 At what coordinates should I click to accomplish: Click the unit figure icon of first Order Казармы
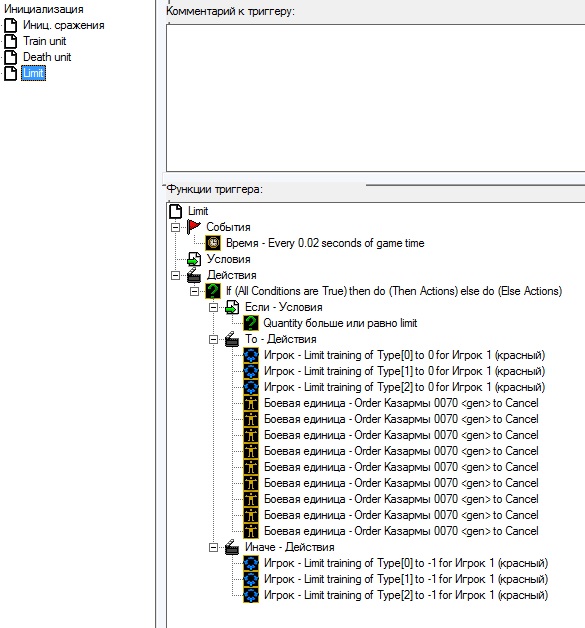251,403
